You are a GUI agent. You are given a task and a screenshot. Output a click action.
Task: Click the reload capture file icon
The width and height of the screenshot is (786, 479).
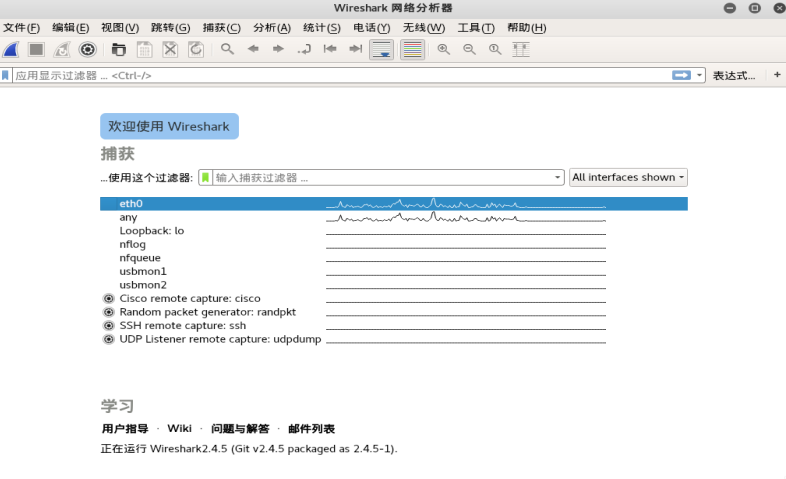[195, 50]
